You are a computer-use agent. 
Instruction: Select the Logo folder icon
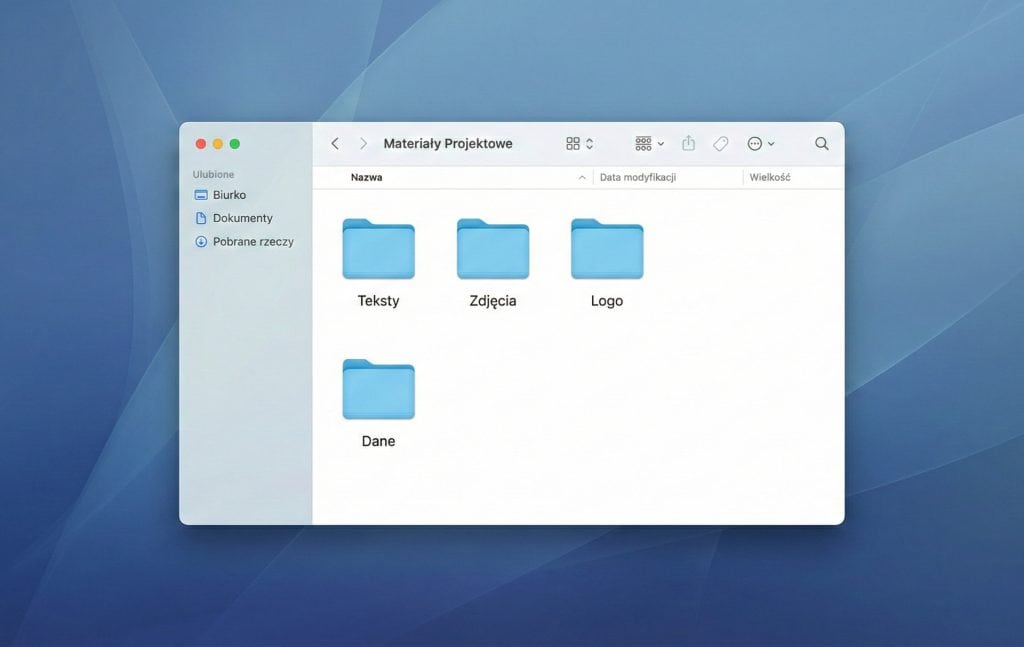(607, 250)
